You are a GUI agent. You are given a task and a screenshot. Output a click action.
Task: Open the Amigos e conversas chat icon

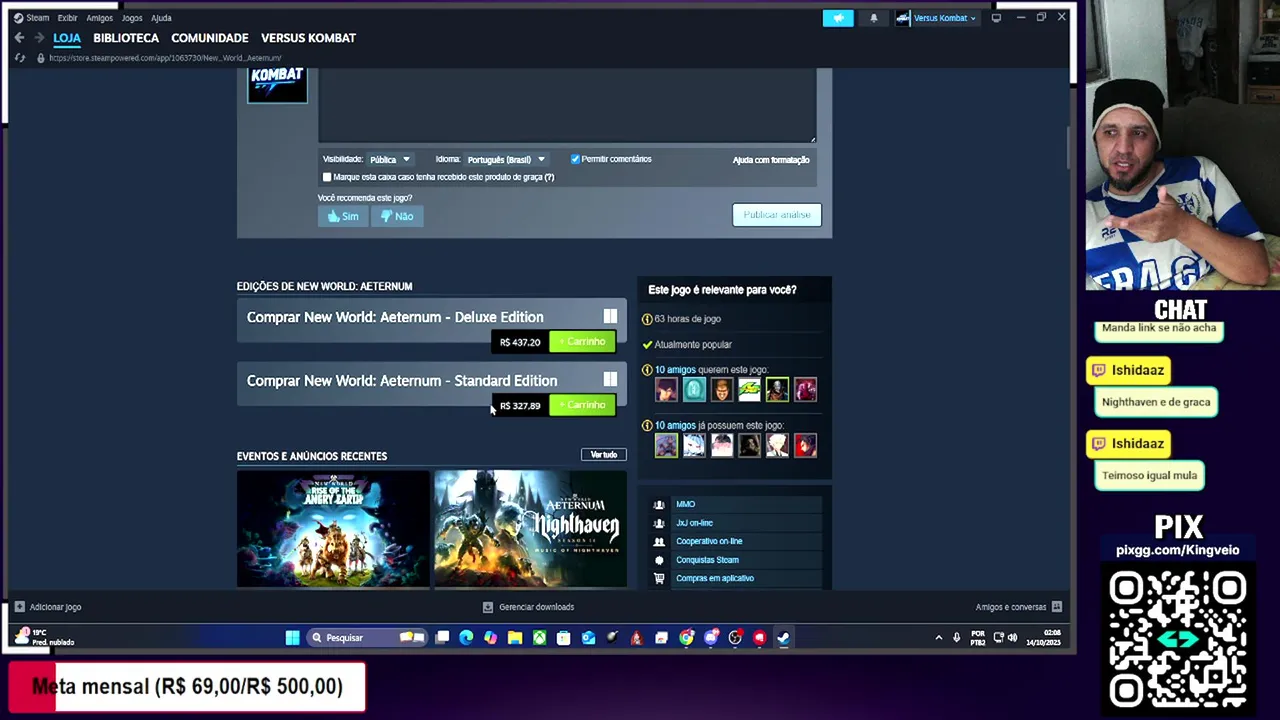tap(1056, 607)
